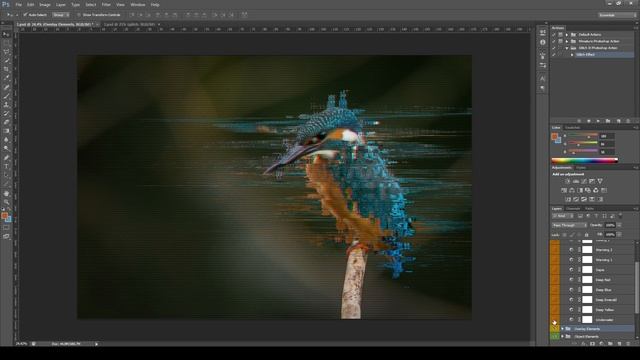Select the Quick Selection tool

point(6,60)
